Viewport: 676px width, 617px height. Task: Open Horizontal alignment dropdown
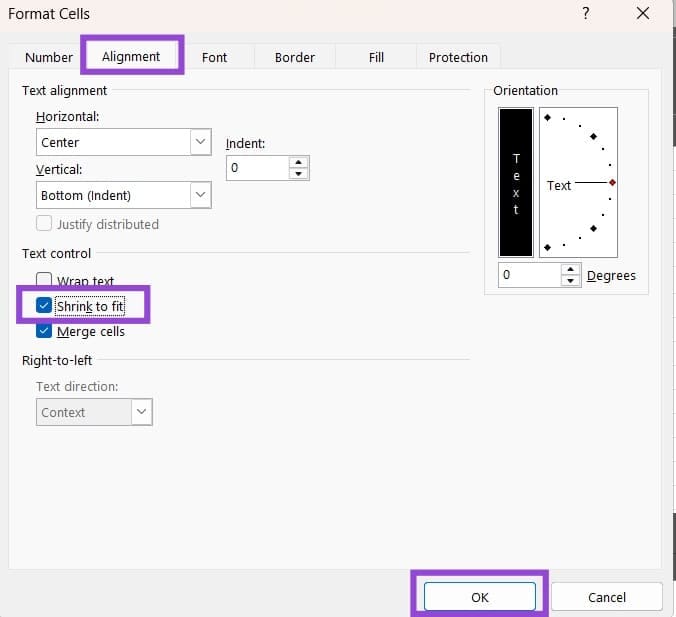tap(200, 142)
